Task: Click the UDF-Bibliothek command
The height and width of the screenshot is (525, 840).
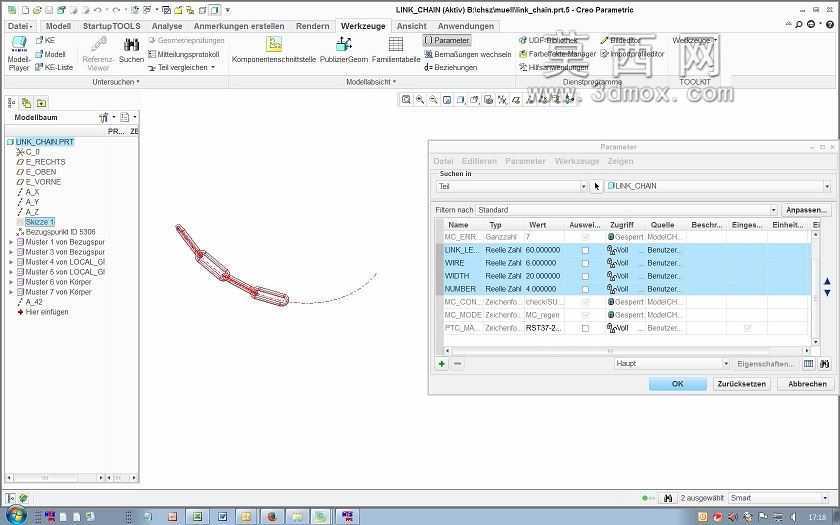Action: tap(549, 40)
